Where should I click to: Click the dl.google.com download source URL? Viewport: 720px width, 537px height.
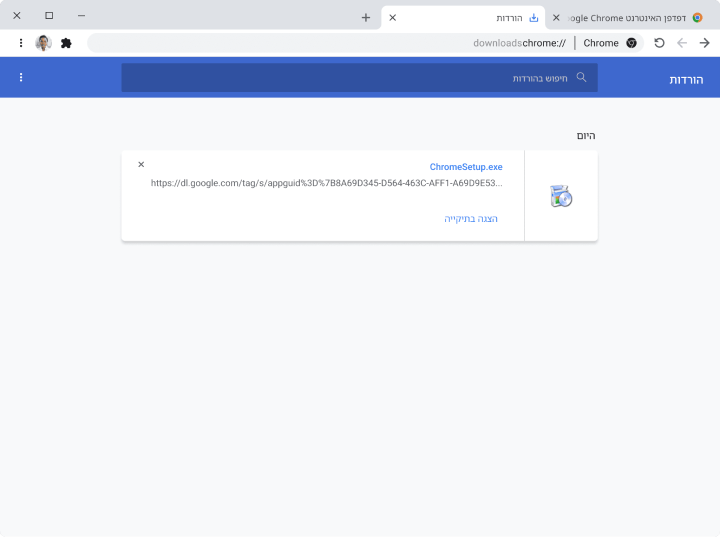point(326,183)
